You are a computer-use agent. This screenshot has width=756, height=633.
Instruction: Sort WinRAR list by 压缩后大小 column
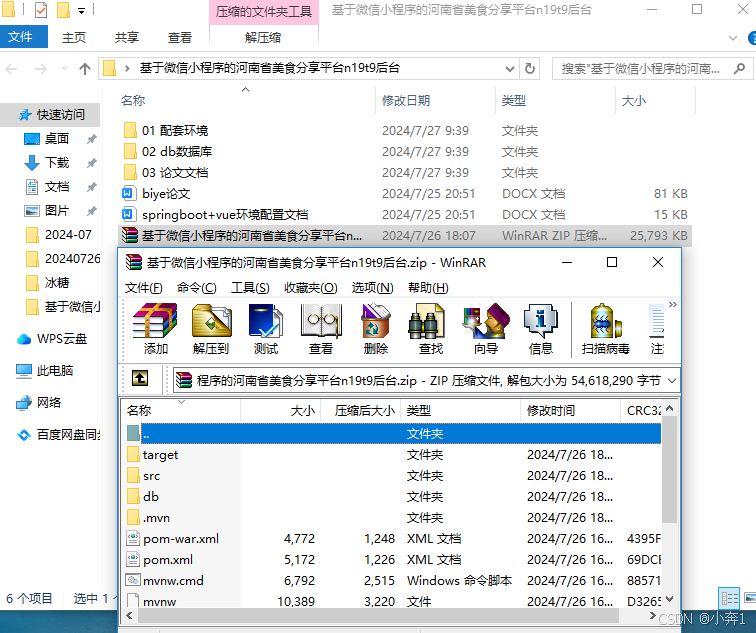coord(365,411)
